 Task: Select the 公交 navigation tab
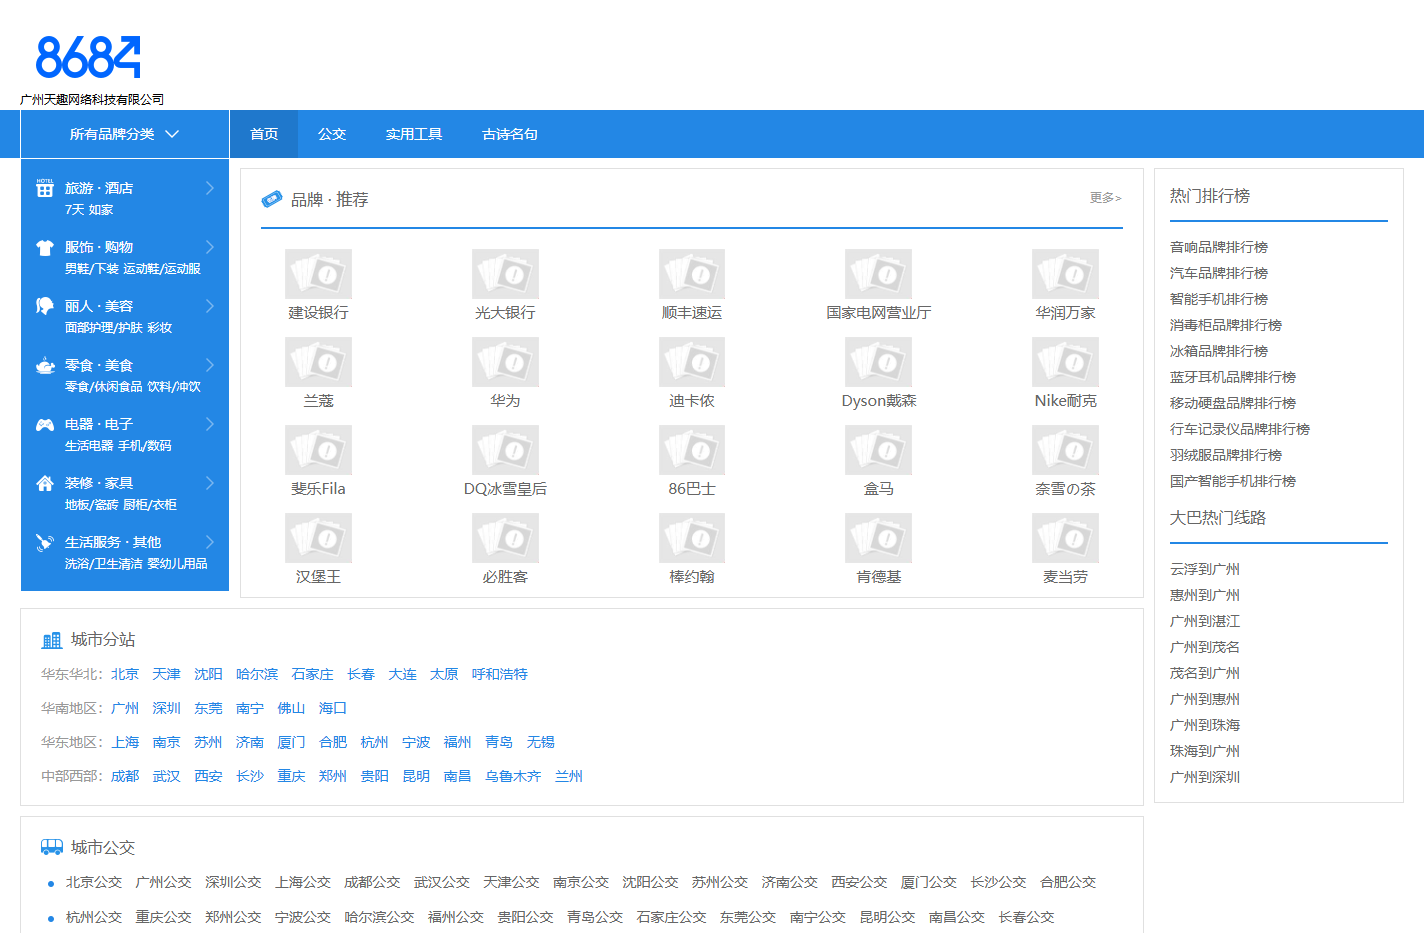pyautogui.click(x=332, y=134)
